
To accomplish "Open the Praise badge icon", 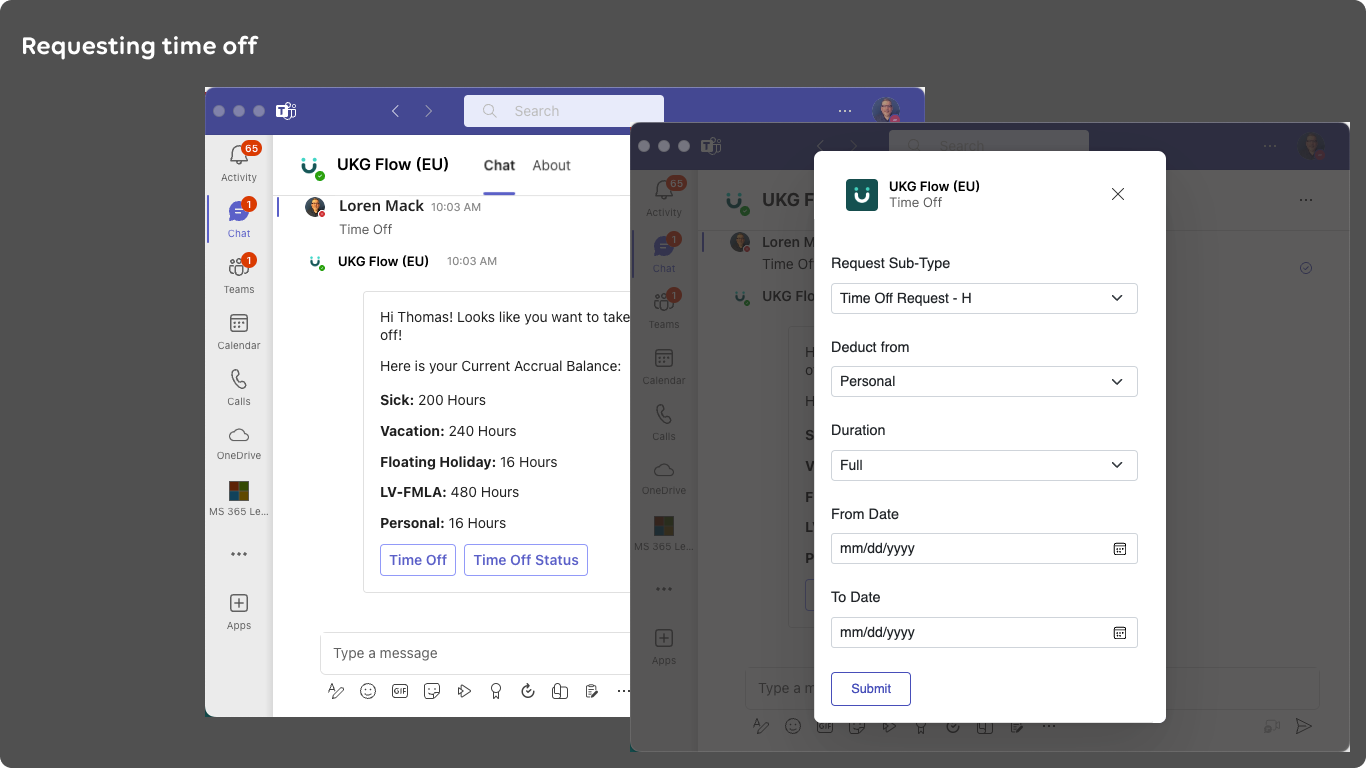I will (x=496, y=691).
